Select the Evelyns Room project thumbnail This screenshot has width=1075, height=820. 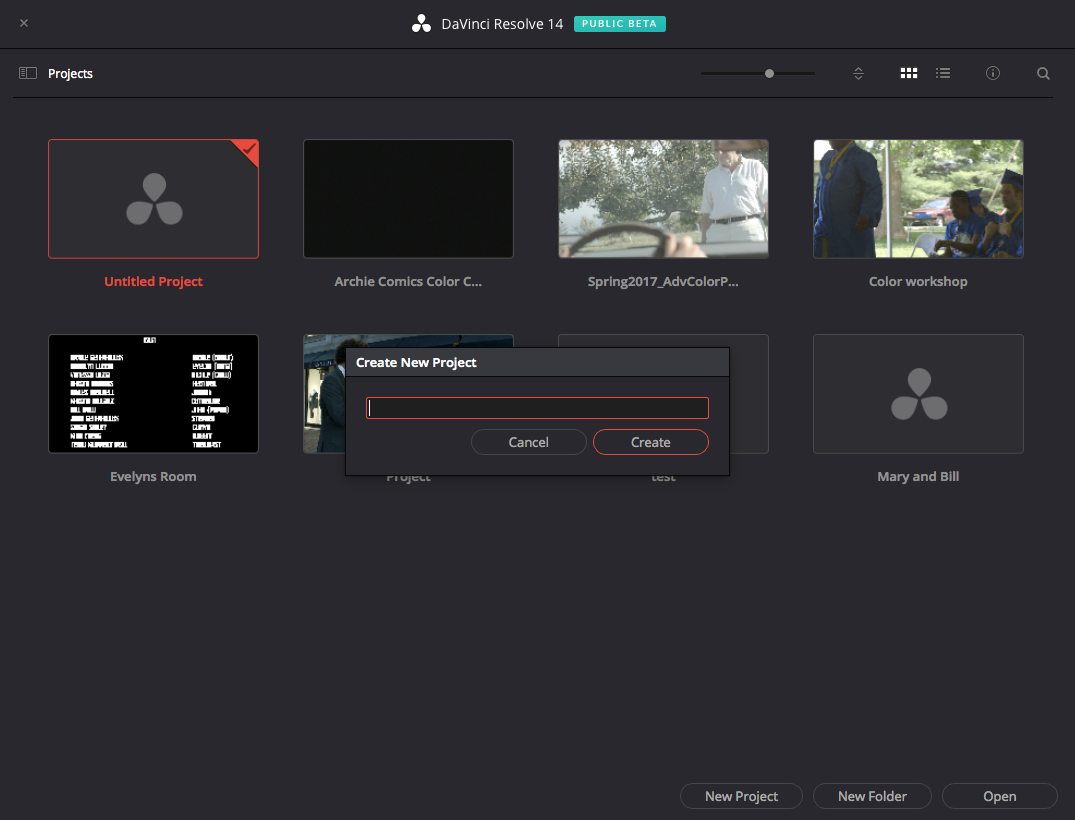coord(154,394)
